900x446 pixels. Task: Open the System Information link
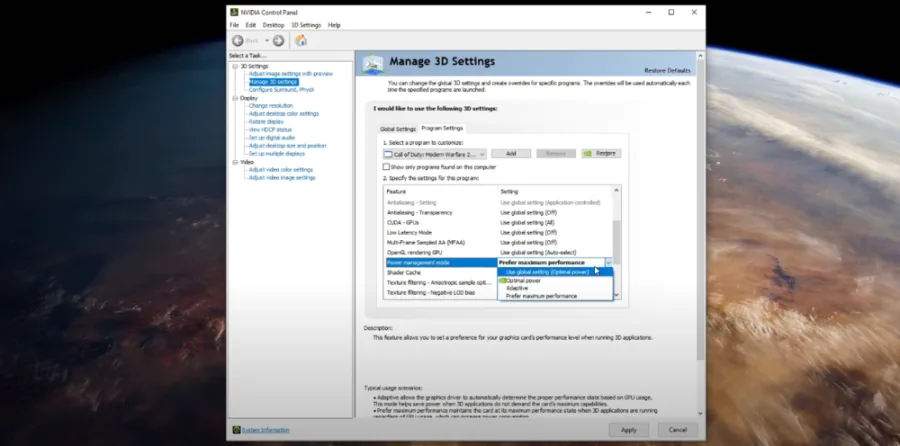coord(265,430)
